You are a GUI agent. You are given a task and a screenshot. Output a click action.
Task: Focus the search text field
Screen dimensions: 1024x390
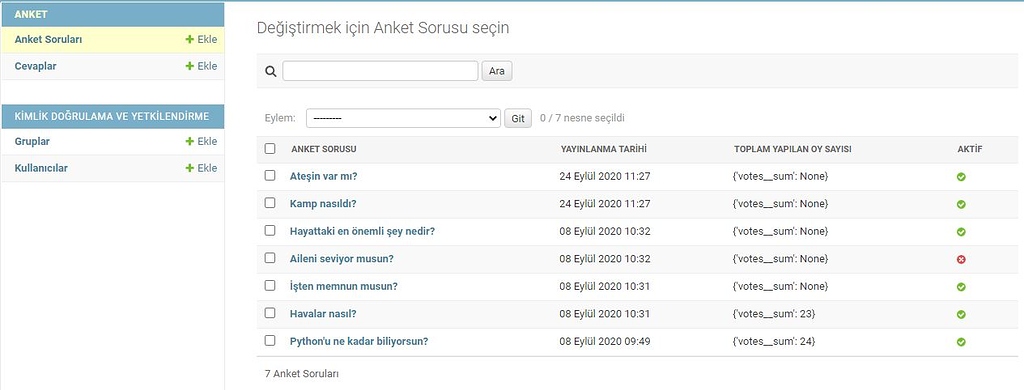pyautogui.click(x=380, y=71)
